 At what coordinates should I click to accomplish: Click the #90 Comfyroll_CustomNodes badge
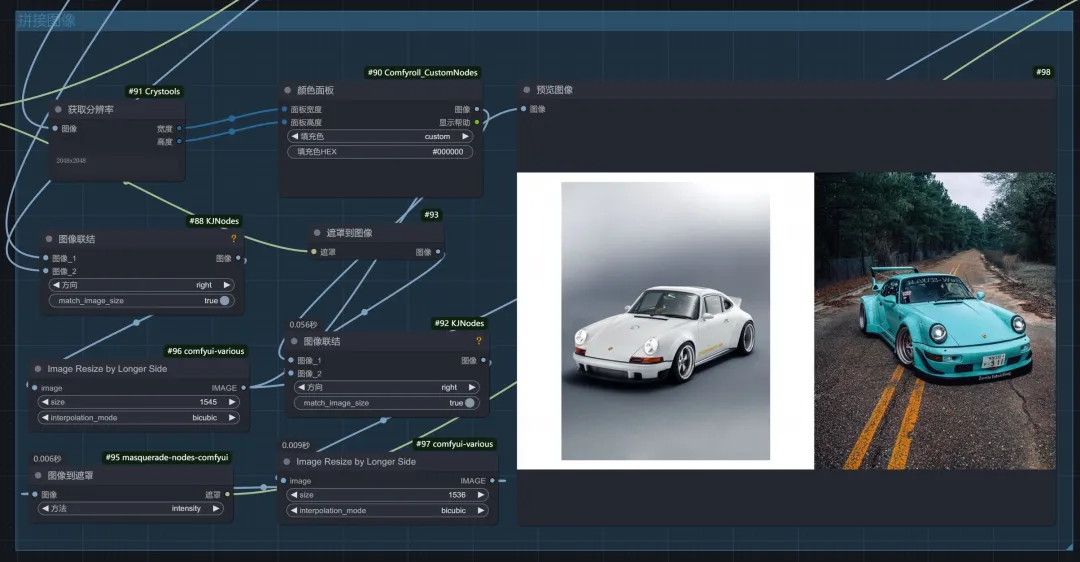422,72
